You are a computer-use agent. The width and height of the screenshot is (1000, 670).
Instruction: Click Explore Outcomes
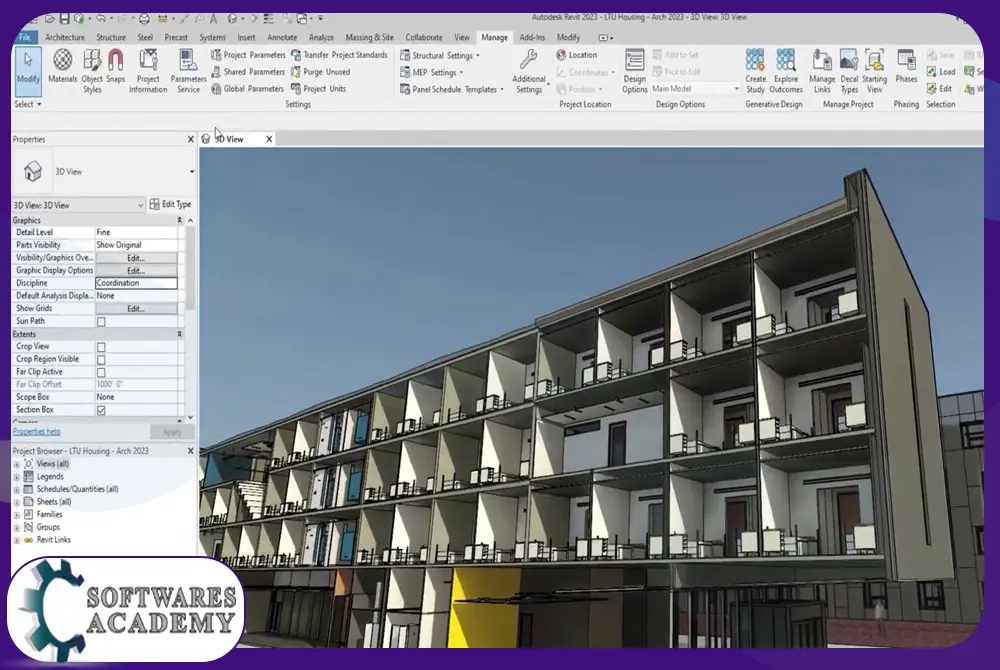coord(786,71)
